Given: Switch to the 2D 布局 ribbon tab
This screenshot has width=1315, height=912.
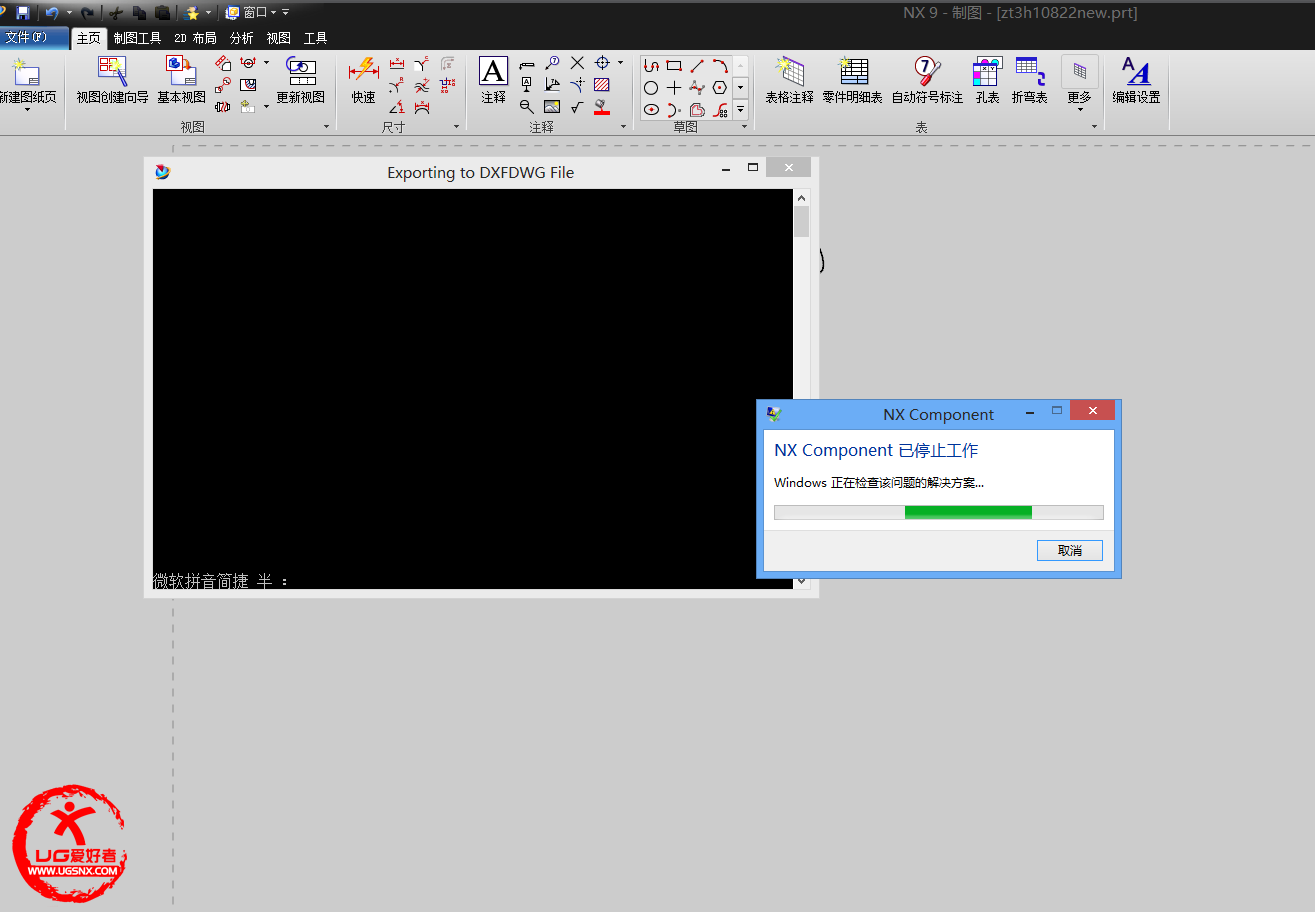Looking at the screenshot, I should 195,38.
